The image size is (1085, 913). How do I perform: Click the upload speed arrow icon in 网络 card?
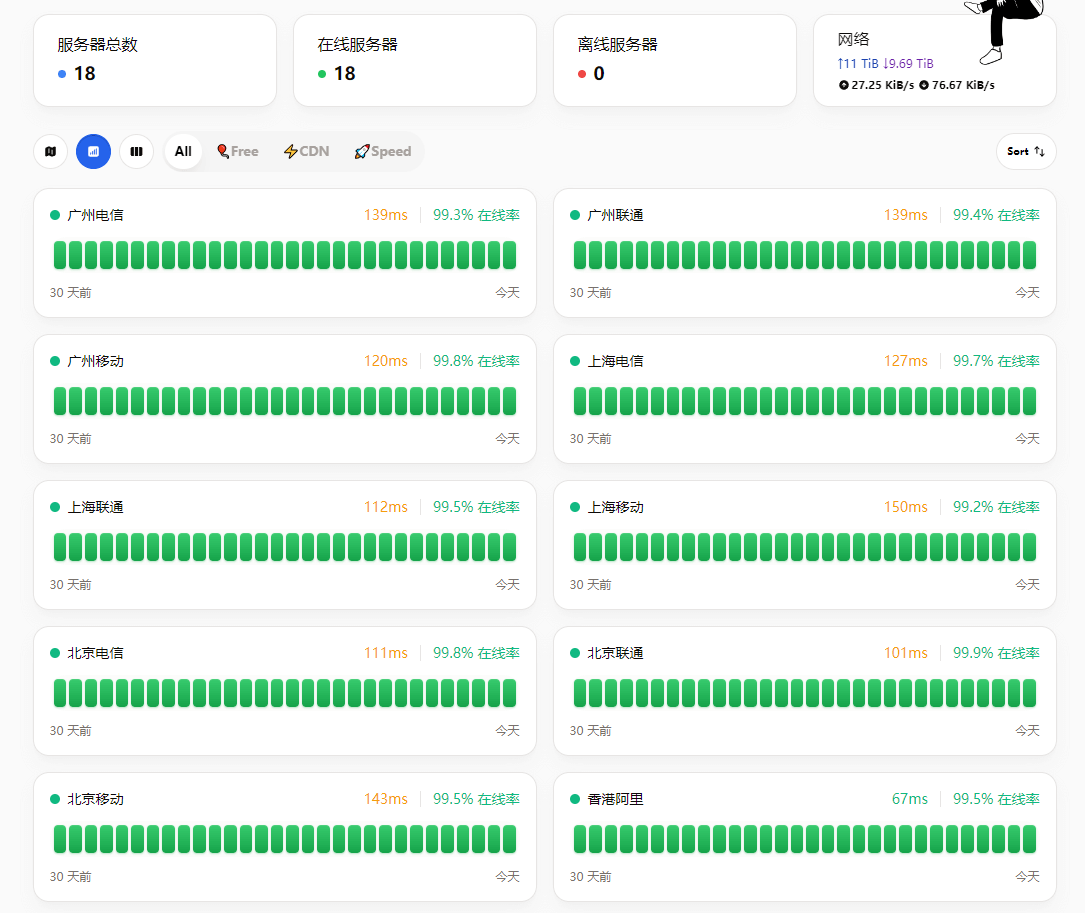843,85
